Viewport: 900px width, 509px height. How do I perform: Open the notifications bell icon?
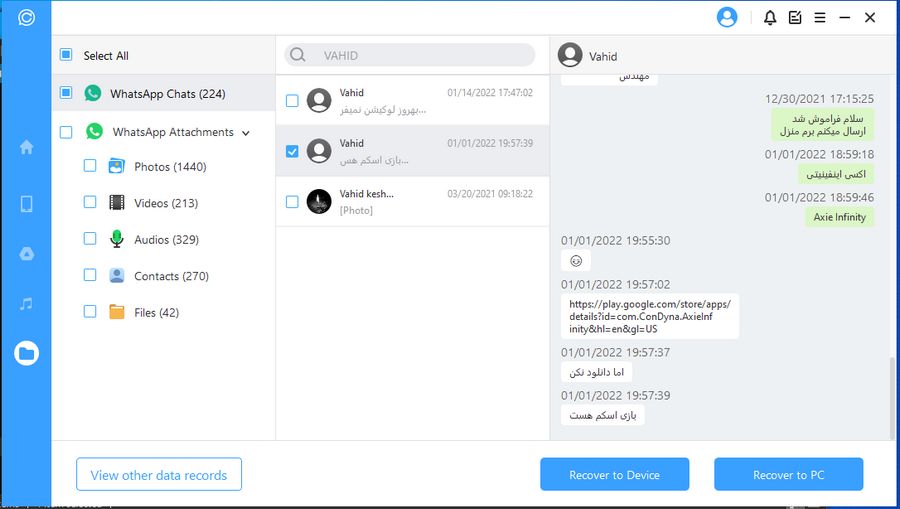click(x=770, y=17)
